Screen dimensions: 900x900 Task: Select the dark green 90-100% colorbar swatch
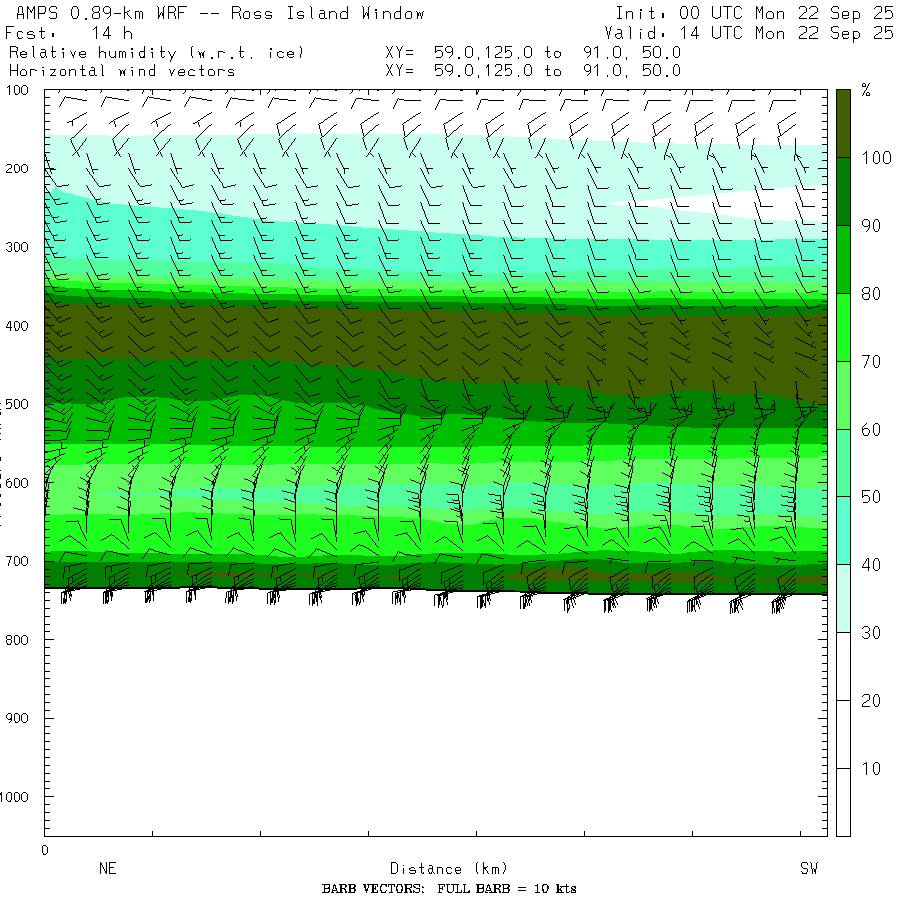pyautogui.click(x=843, y=192)
